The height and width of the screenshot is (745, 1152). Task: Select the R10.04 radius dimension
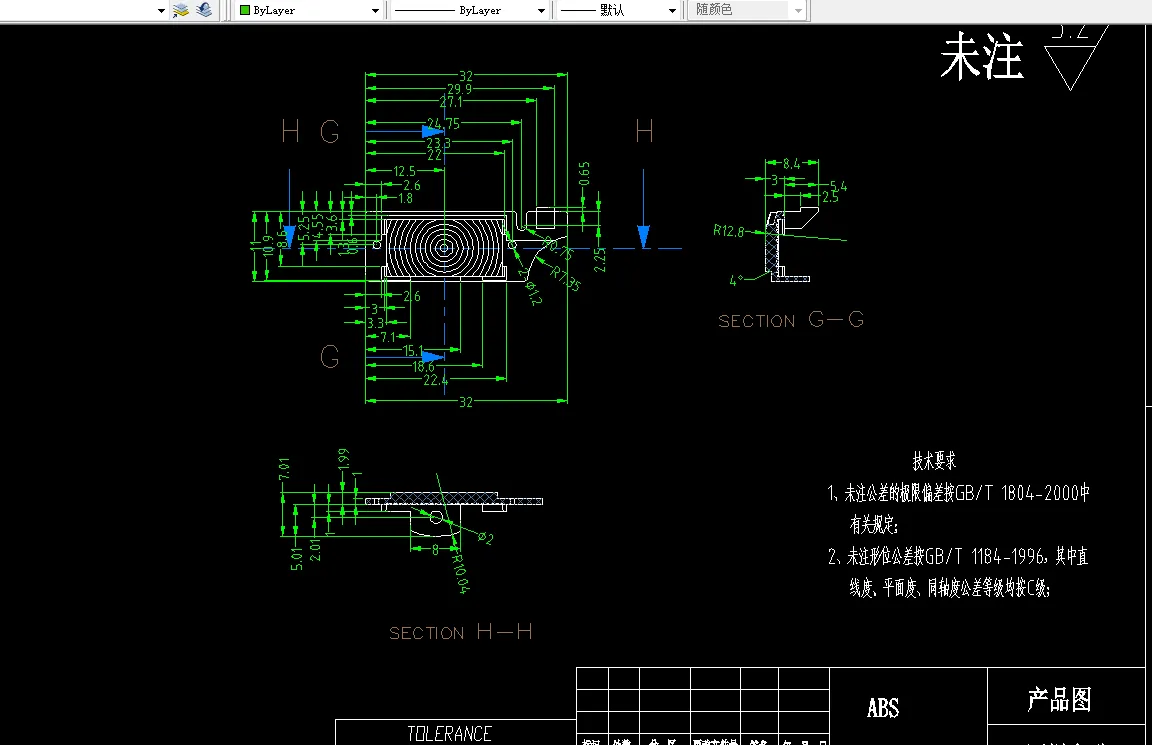click(x=460, y=574)
